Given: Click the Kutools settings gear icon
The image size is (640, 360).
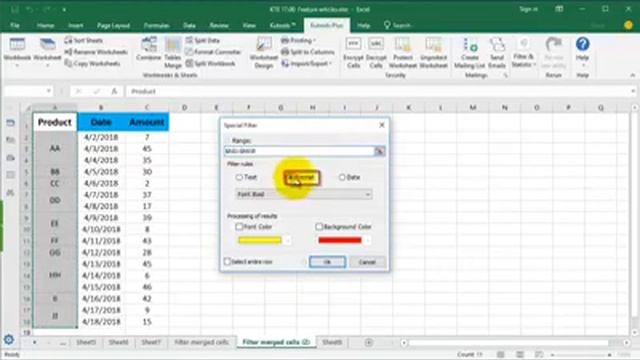Looking at the screenshot, I should coord(9,339).
